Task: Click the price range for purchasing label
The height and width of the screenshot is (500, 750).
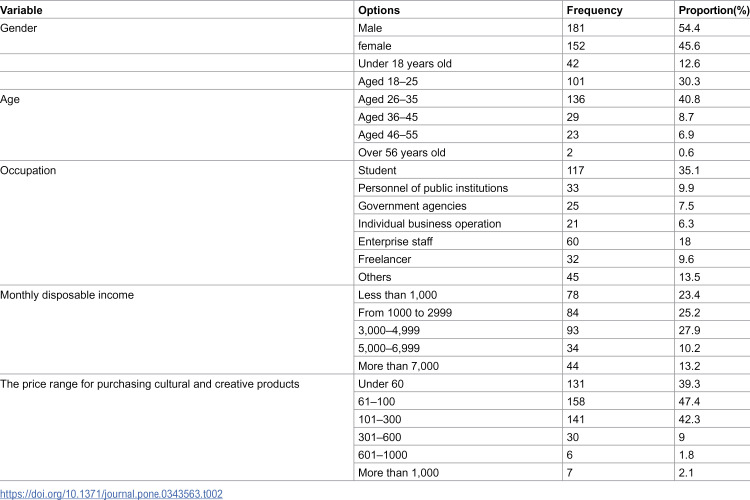Action: (x=150, y=384)
